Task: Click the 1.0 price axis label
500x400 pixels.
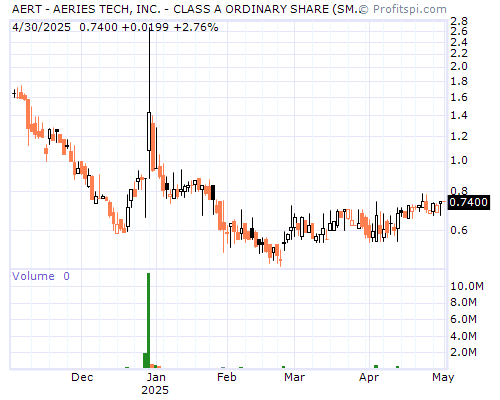Action: click(459, 160)
